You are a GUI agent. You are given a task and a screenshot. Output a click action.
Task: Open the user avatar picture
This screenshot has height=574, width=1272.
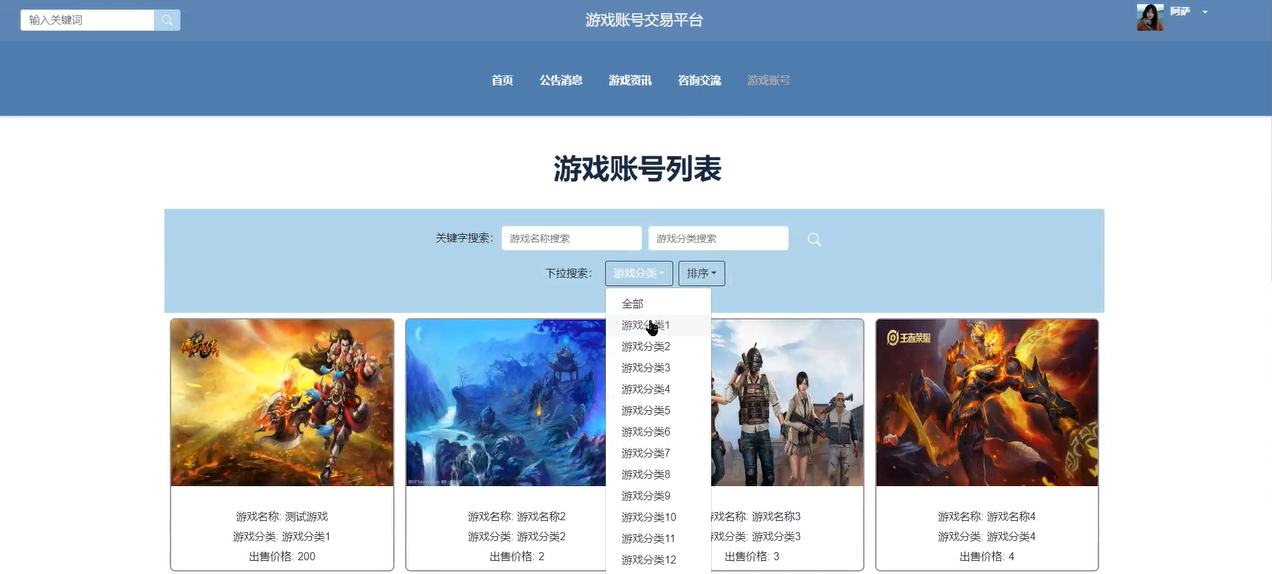pyautogui.click(x=1150, y=17)
